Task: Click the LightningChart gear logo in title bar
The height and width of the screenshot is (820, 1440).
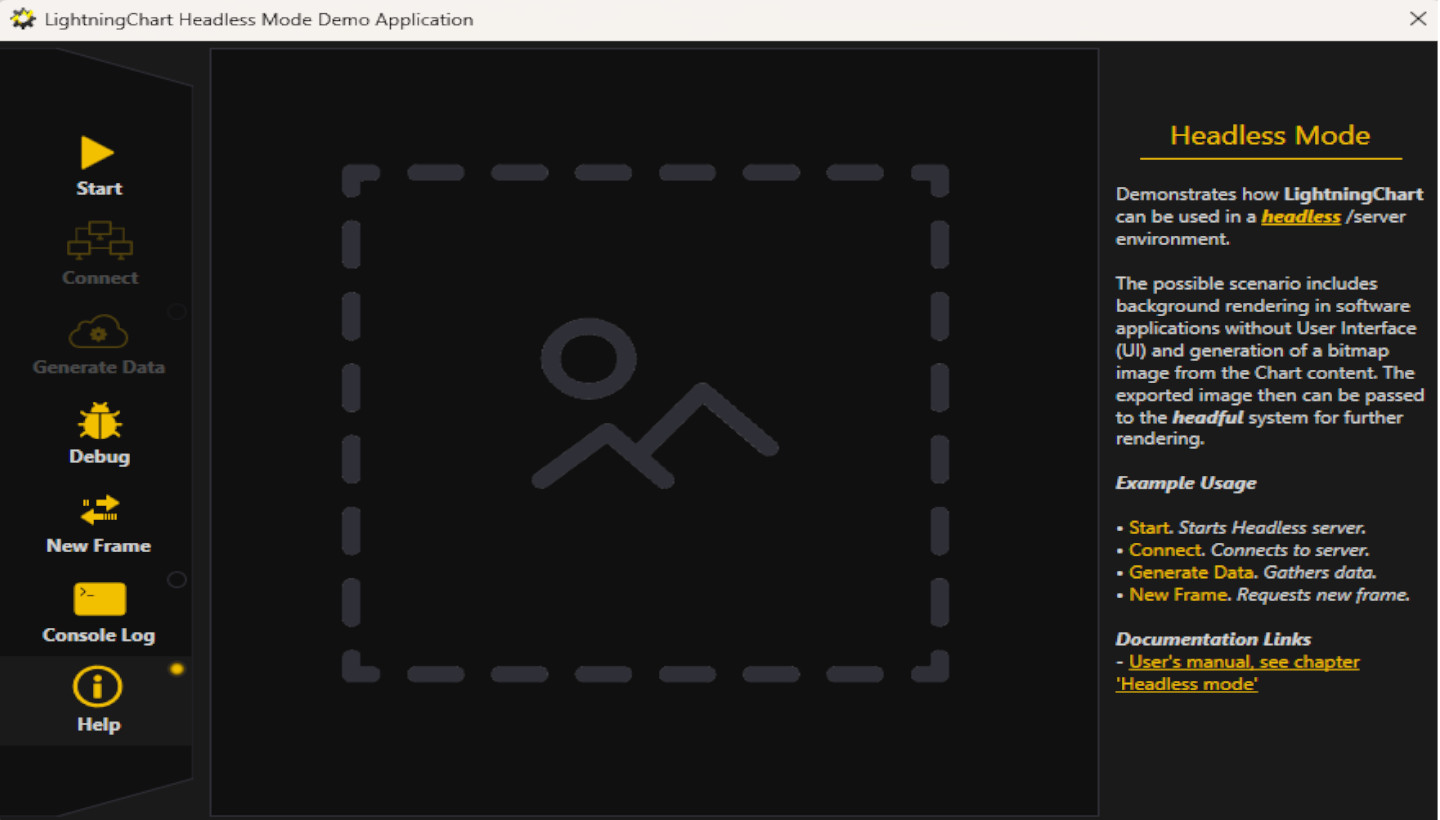Action: tap(22, 19)
